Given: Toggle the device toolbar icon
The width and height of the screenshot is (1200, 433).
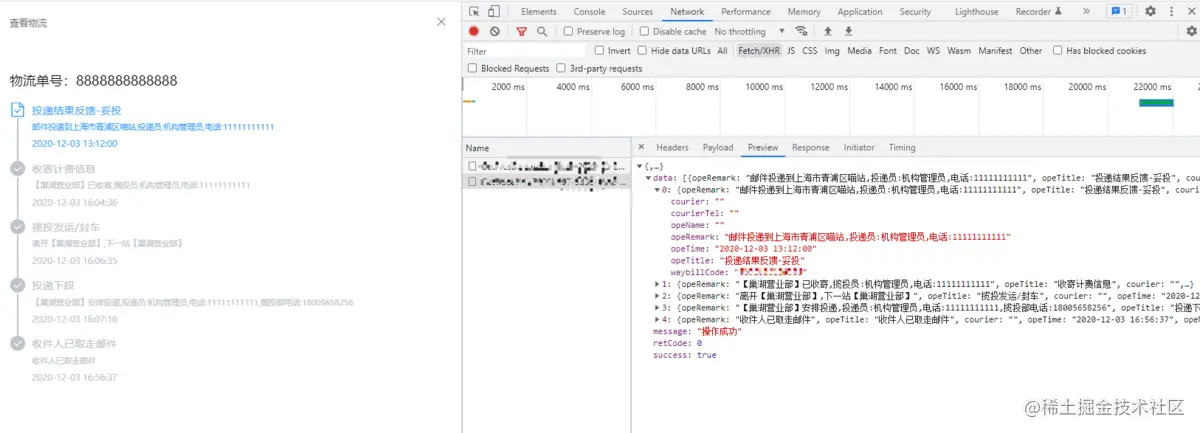Looking at the screenshot, I should 495,12.
